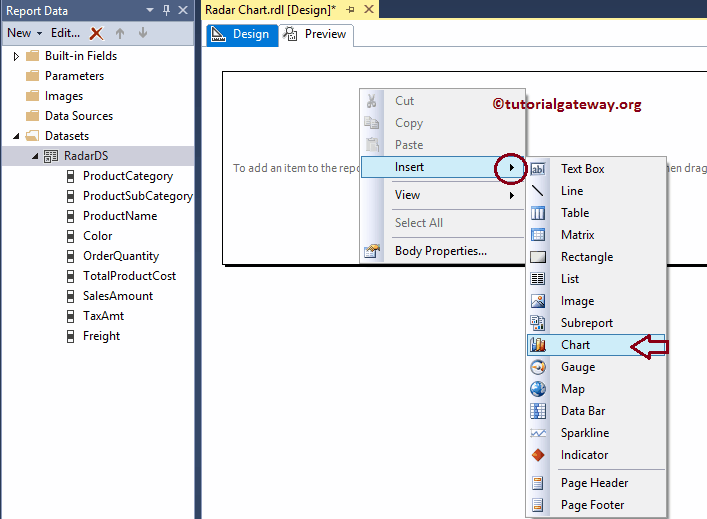Viewport: 707px width, 519px height.
Task: Click the Subreport icon
Action: [x=537, y=323]
